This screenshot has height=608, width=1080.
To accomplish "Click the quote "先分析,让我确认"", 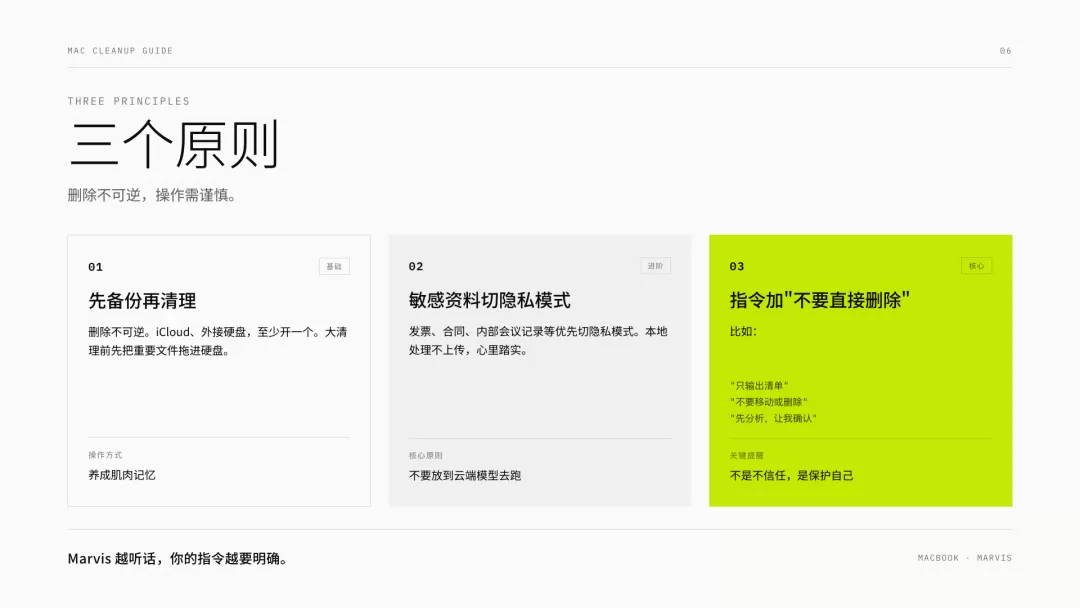I will [x=773, y=419].
